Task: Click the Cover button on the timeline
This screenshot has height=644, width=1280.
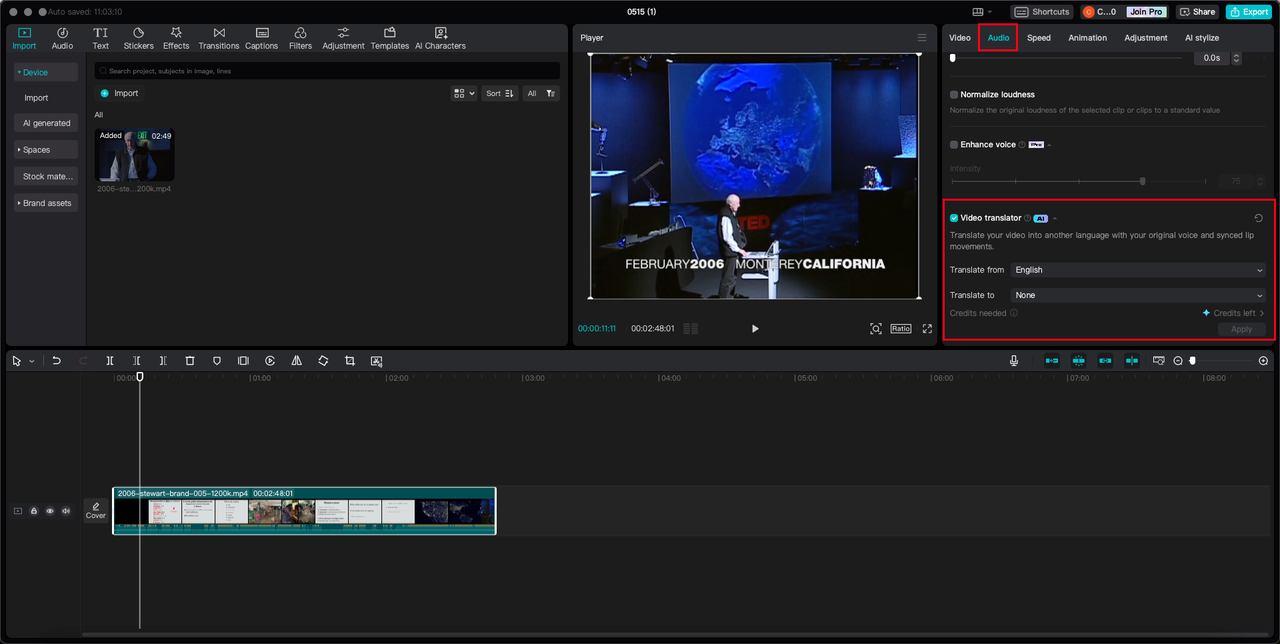Action: 96,510
